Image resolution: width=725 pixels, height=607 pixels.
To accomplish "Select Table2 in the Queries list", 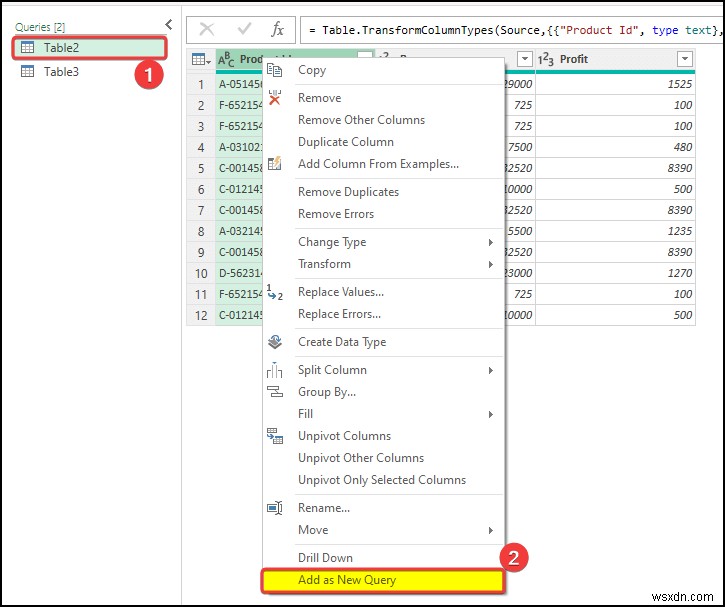I will pyautogui.click(x=89, y=48).
